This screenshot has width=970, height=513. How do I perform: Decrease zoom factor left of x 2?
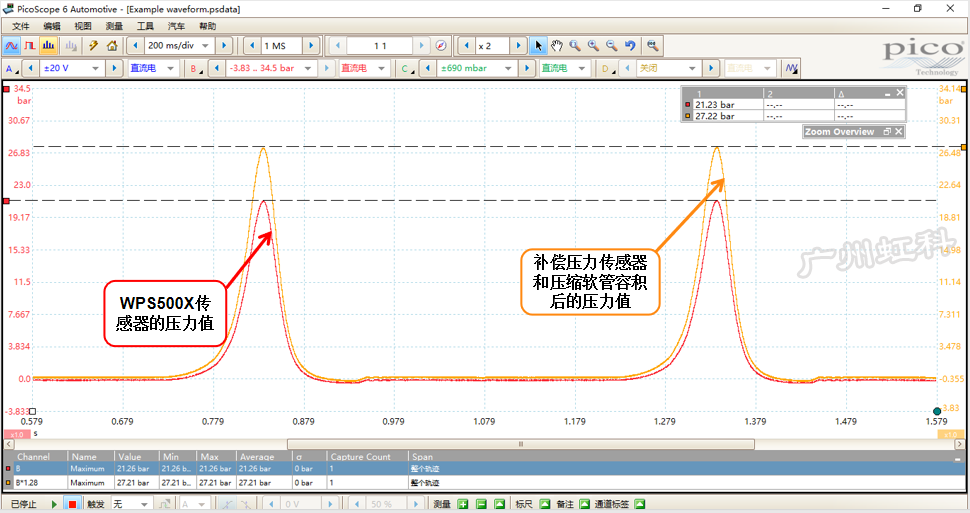click(x=466, y=46)
